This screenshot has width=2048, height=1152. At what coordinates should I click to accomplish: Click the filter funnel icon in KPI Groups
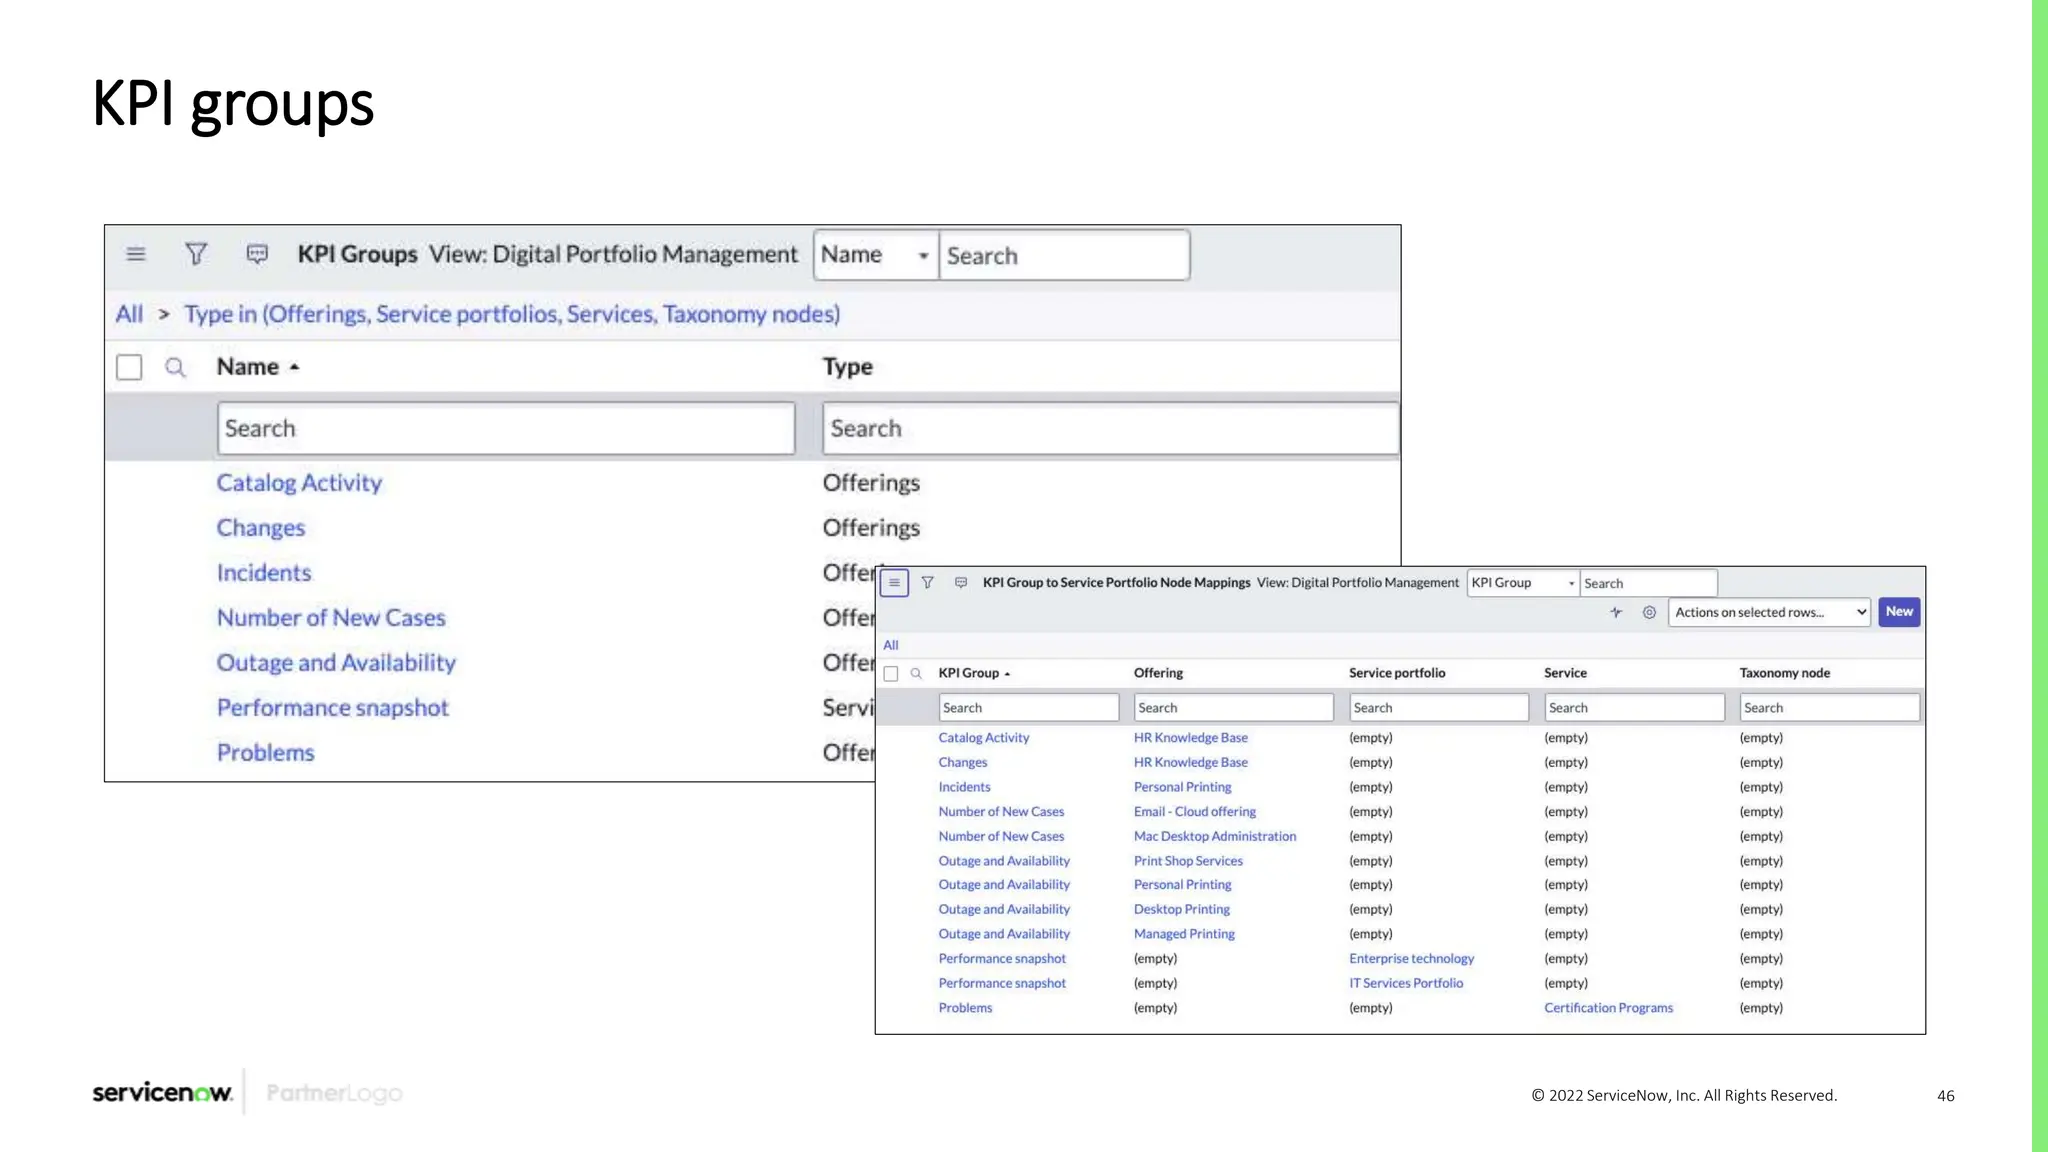pos(196,254)
